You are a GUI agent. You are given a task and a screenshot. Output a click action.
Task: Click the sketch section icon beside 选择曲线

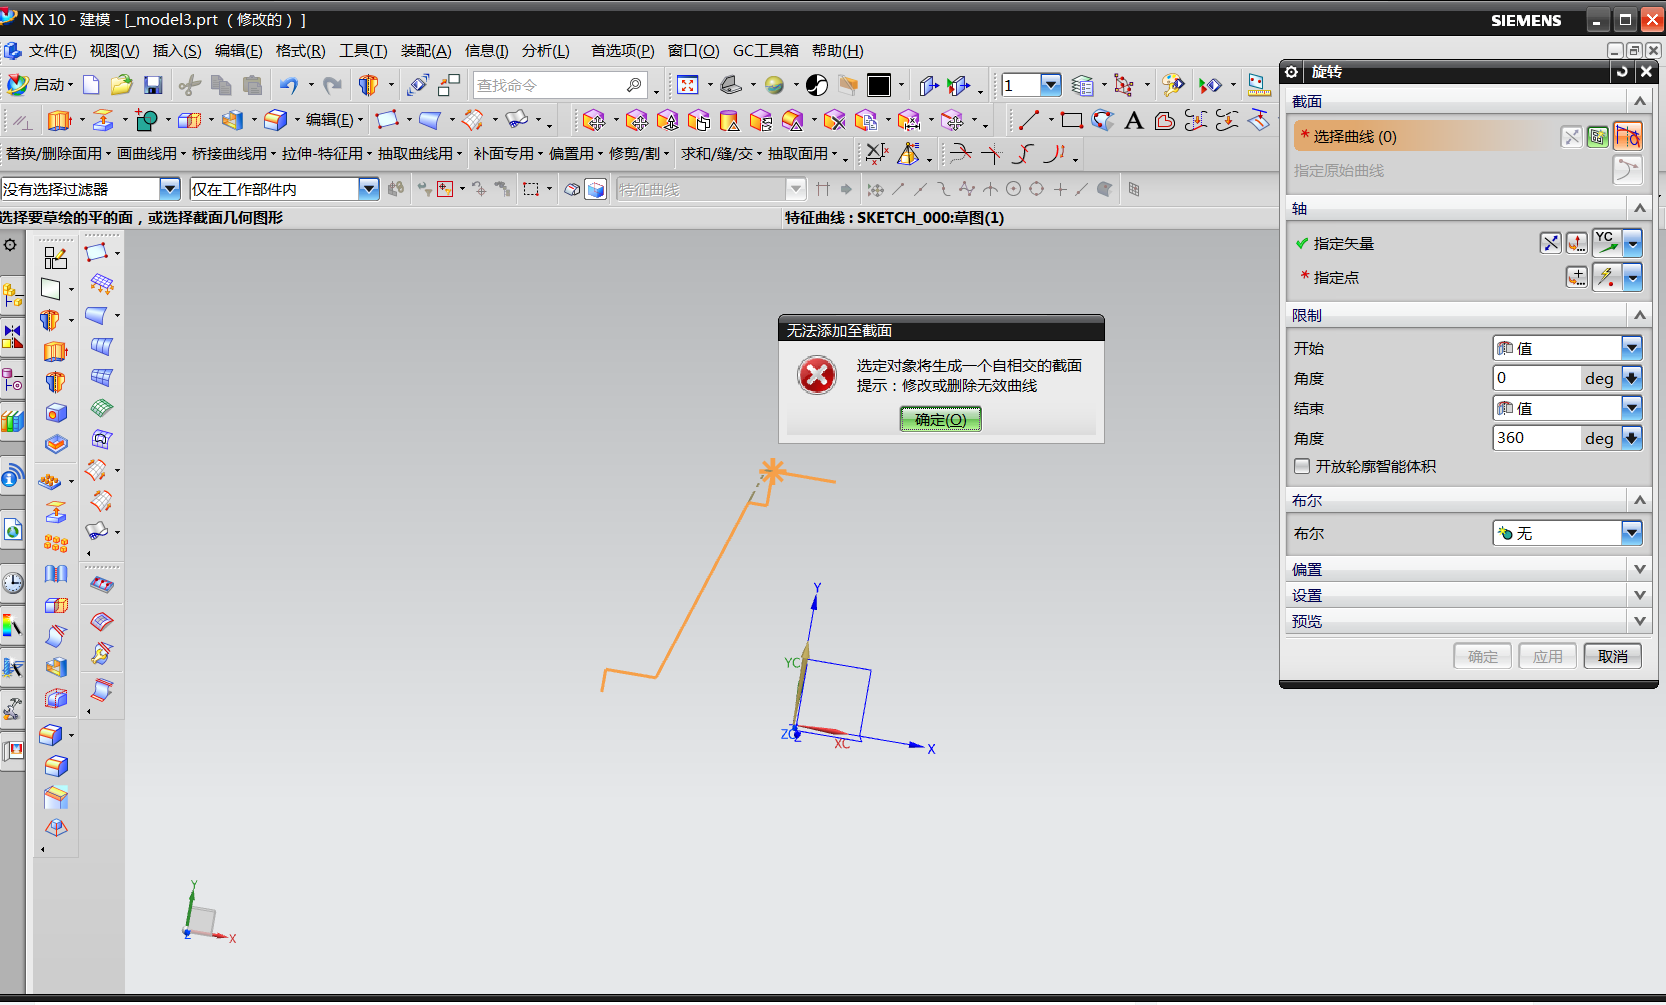pos(1598,136)
